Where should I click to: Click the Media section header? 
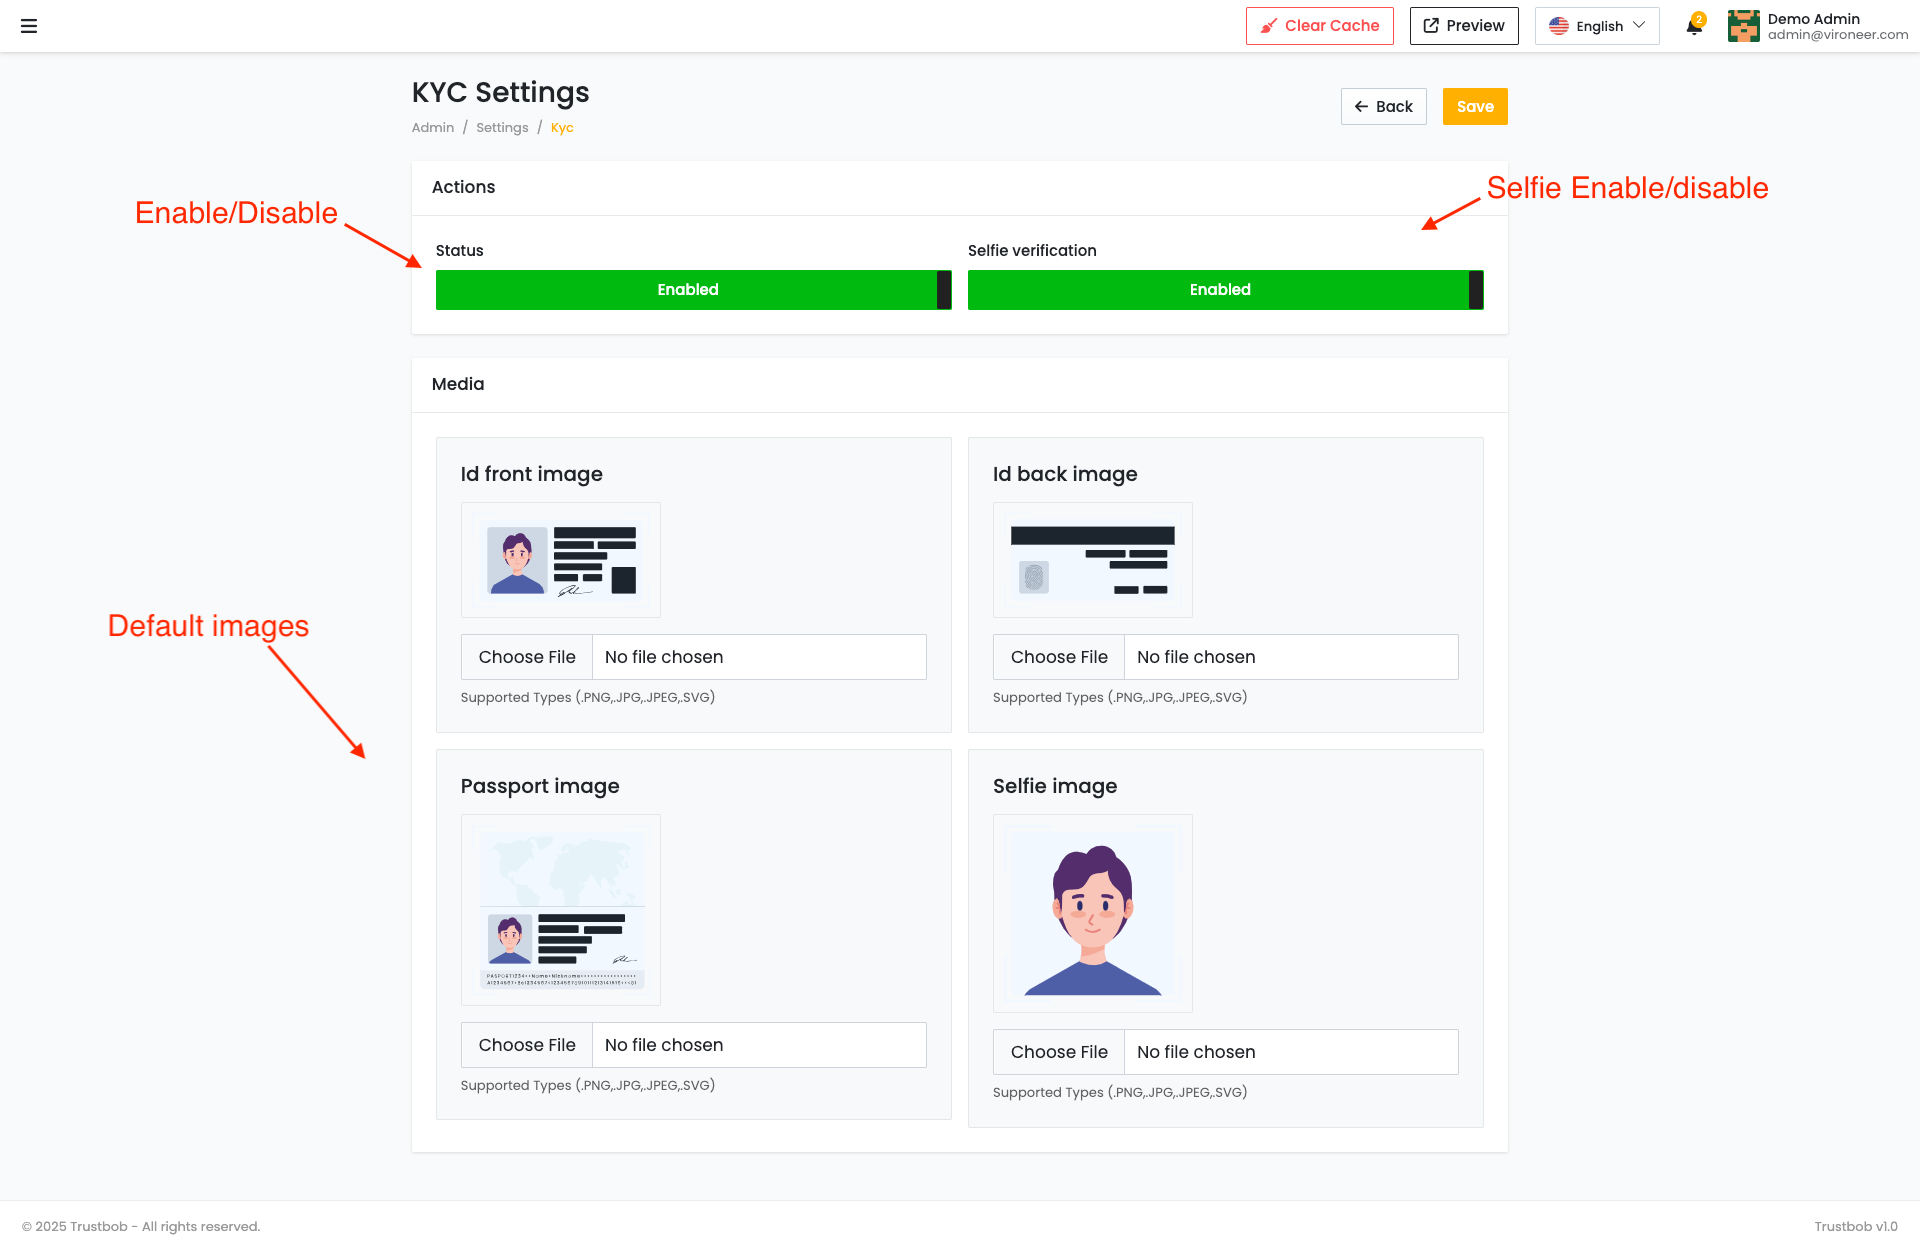458,384
